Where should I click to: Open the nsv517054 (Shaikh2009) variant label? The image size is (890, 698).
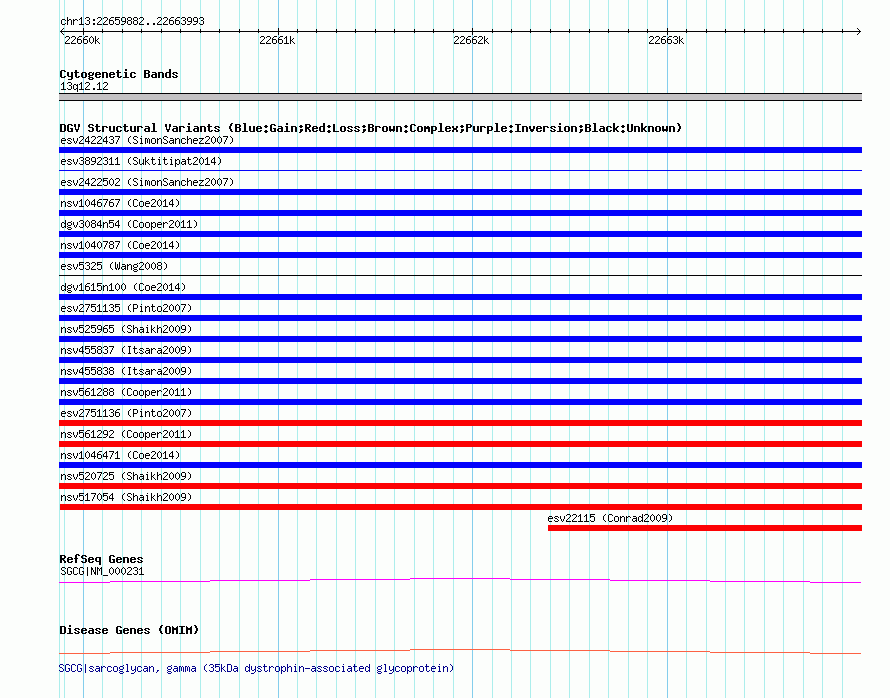point(126,497)
